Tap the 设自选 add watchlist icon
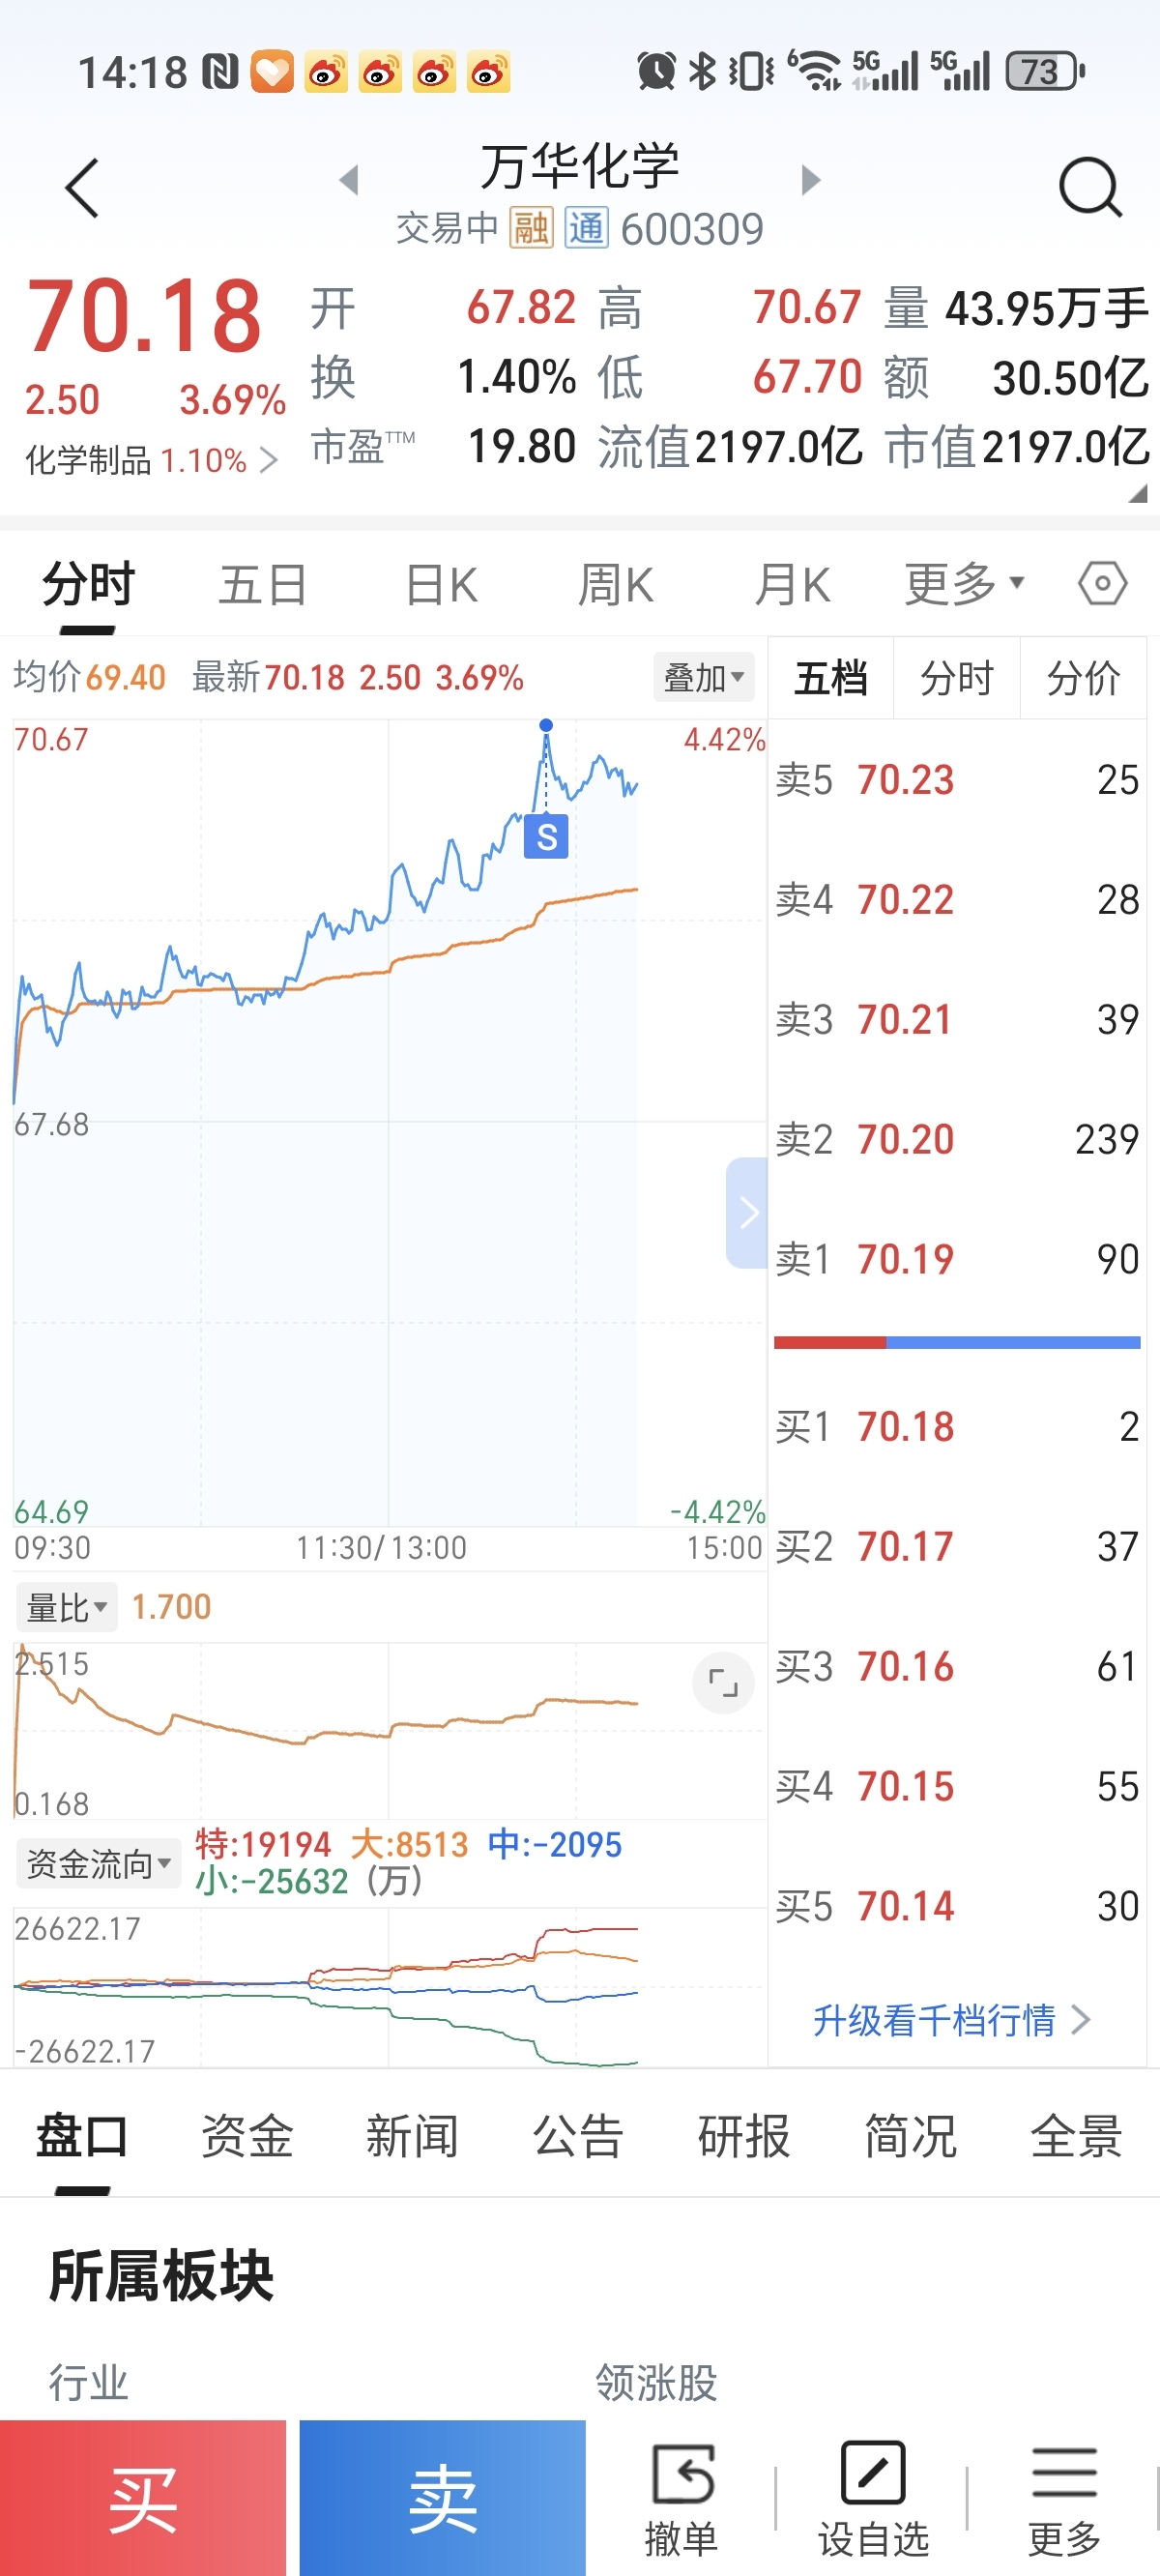 [873, 2498]
